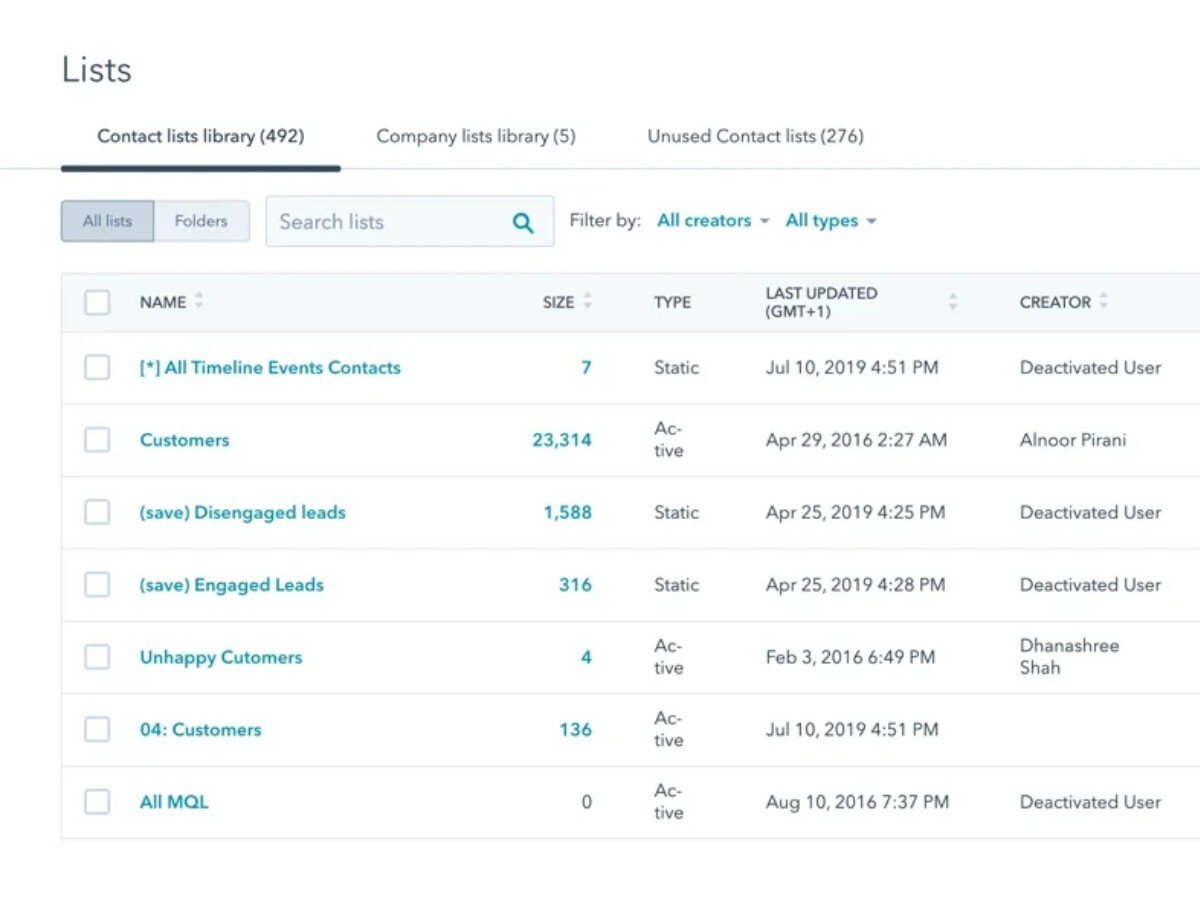The height and width of the screenshot is (900, 1200).
Task: Focus the Search lists input field
Action: click(385, 222)
